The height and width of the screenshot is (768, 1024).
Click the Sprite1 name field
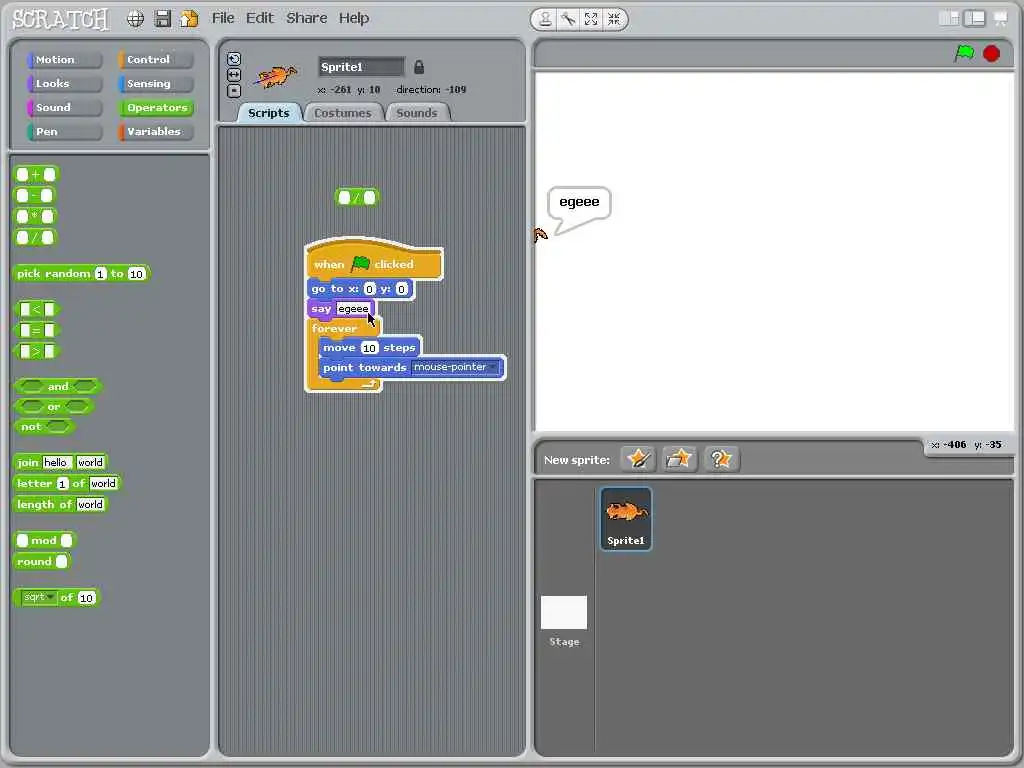(x=361, y=67)
